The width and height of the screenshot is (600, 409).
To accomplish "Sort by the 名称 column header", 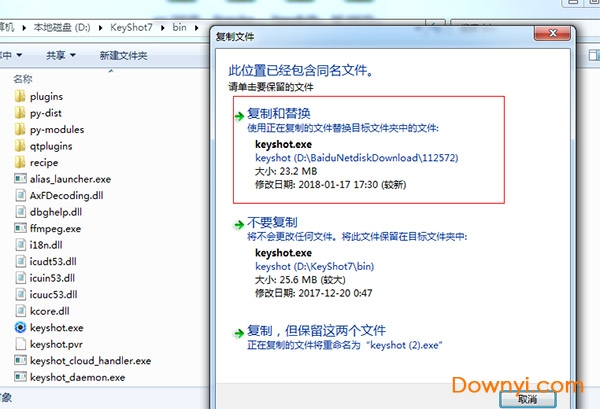I will click(23, 79).
